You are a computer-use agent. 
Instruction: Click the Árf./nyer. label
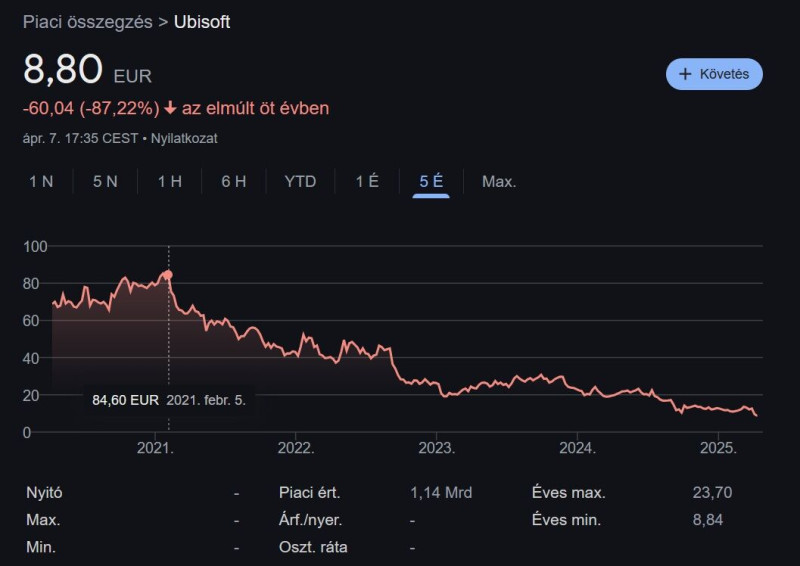pos(311,520)
